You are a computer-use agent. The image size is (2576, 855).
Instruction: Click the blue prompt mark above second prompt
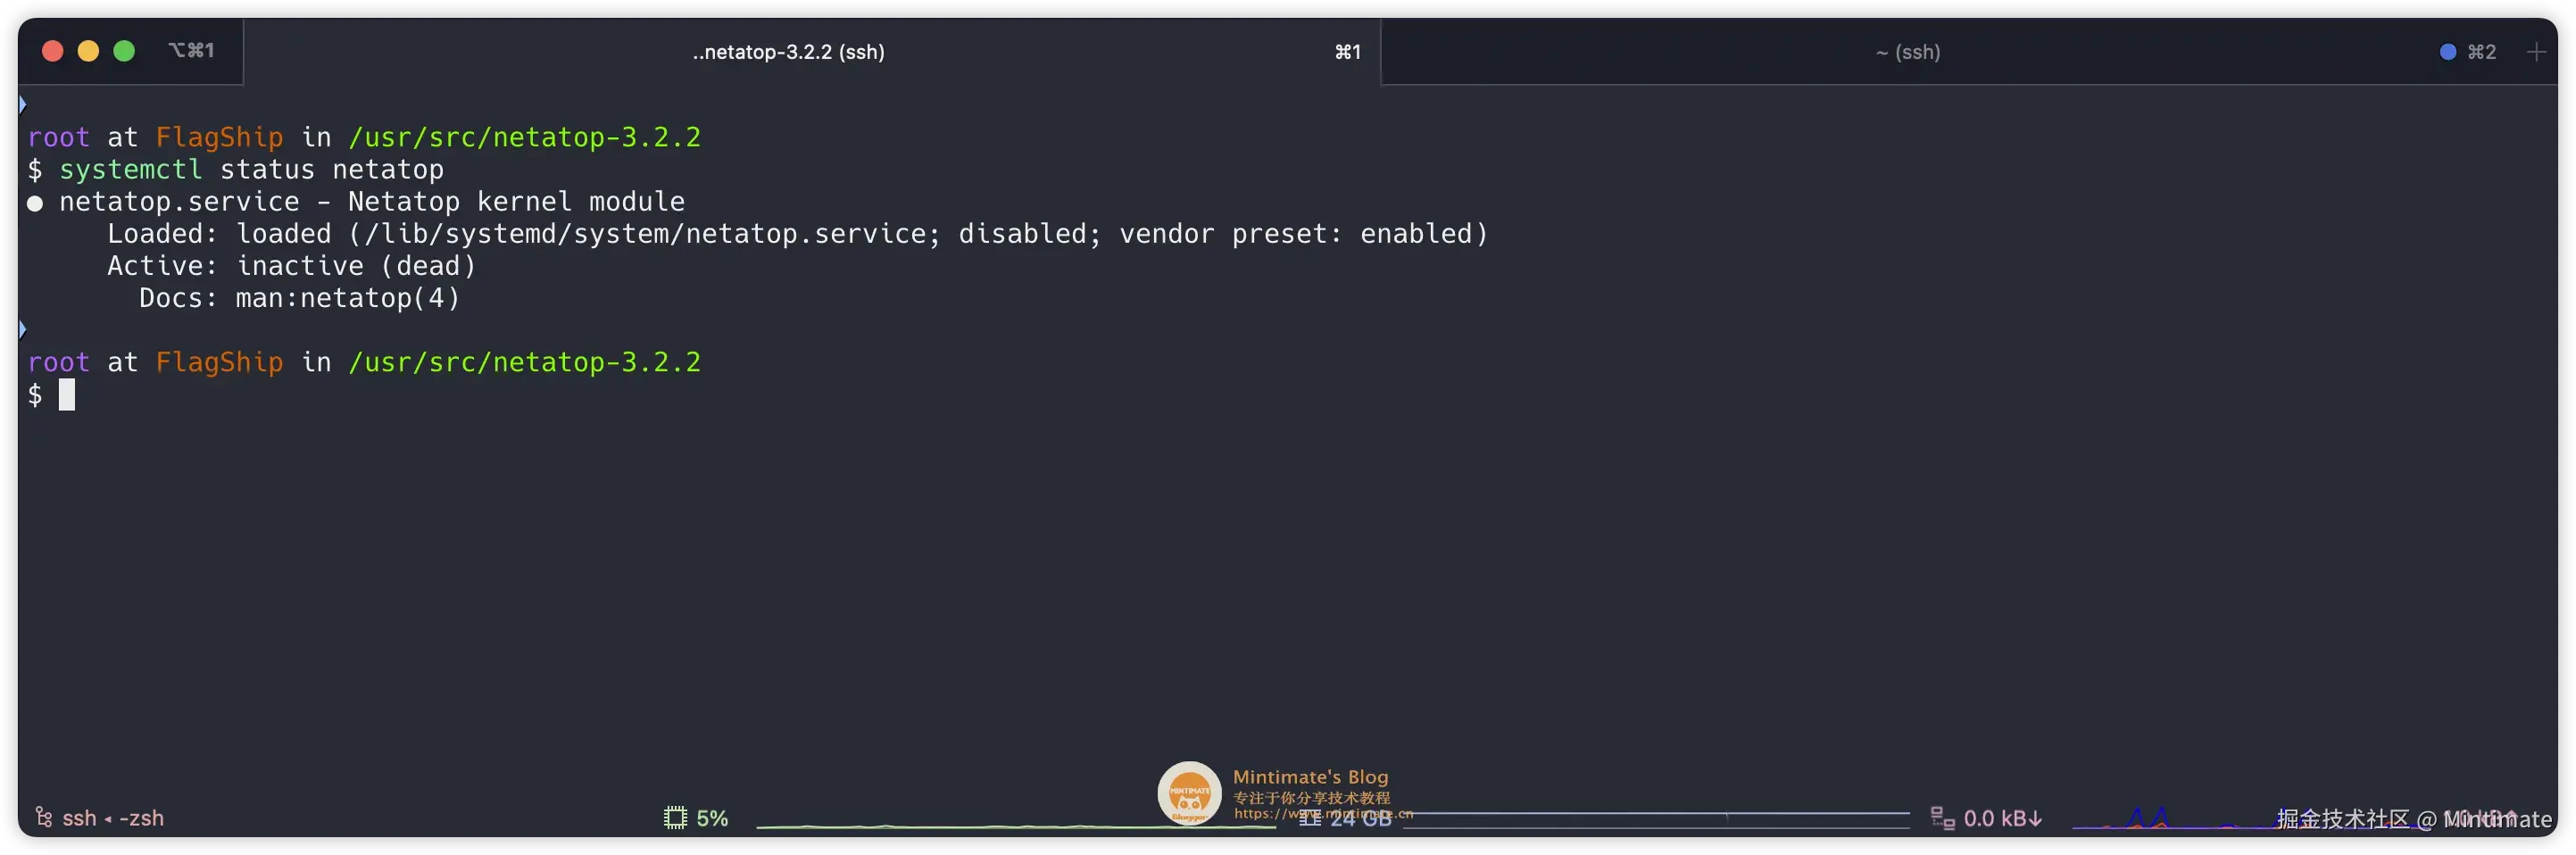tap(22, 329)
